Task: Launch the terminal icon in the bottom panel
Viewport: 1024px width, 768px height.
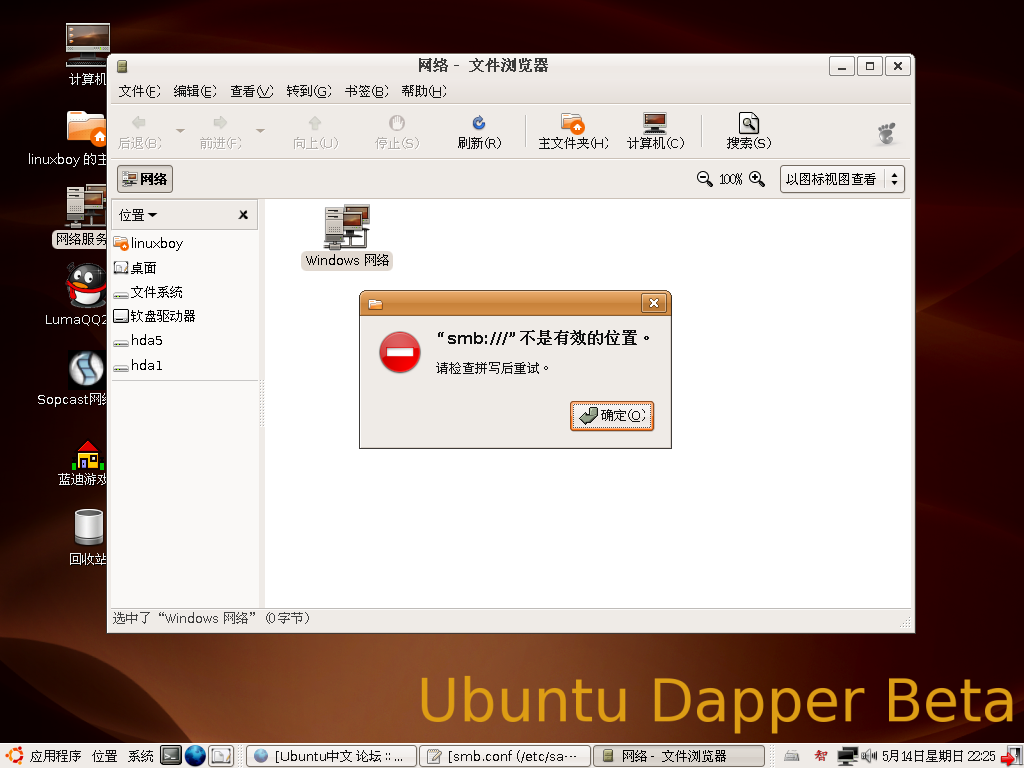Action: [170, 756]
